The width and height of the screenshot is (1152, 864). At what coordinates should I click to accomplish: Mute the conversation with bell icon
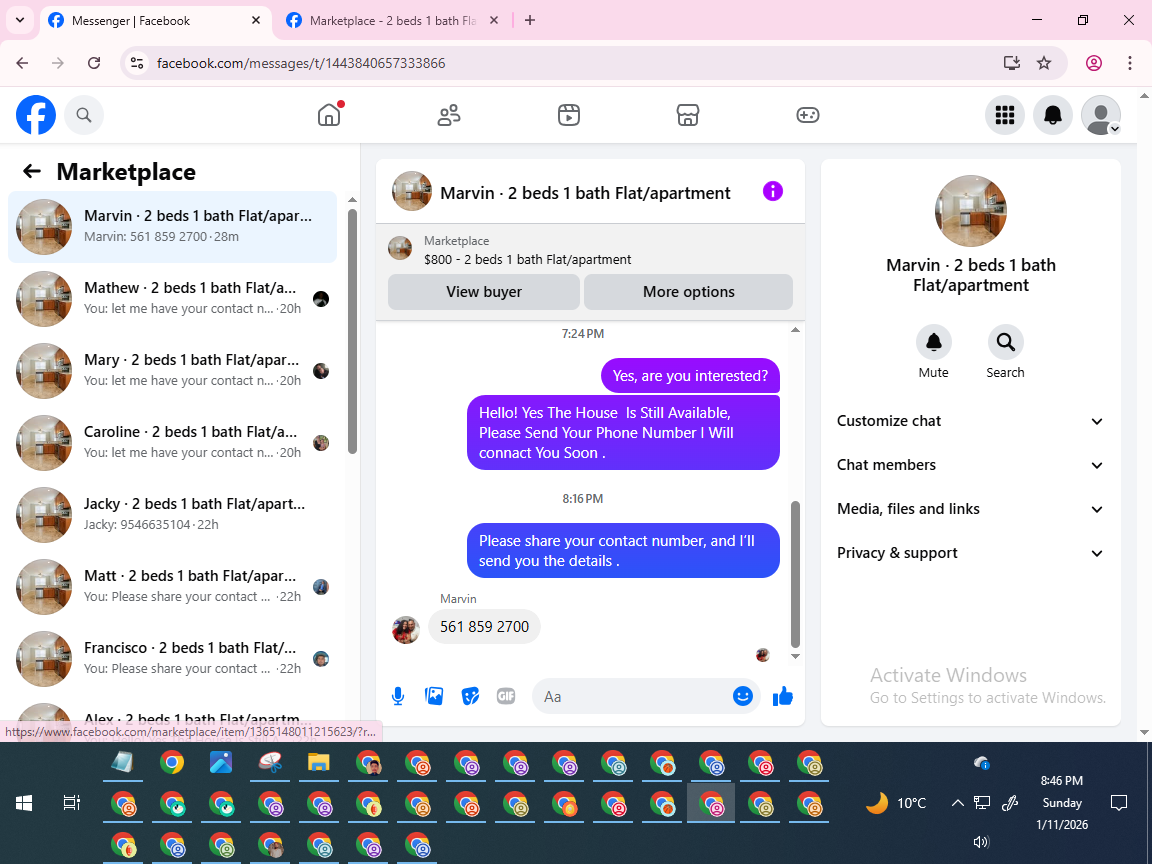pos(933,342)
